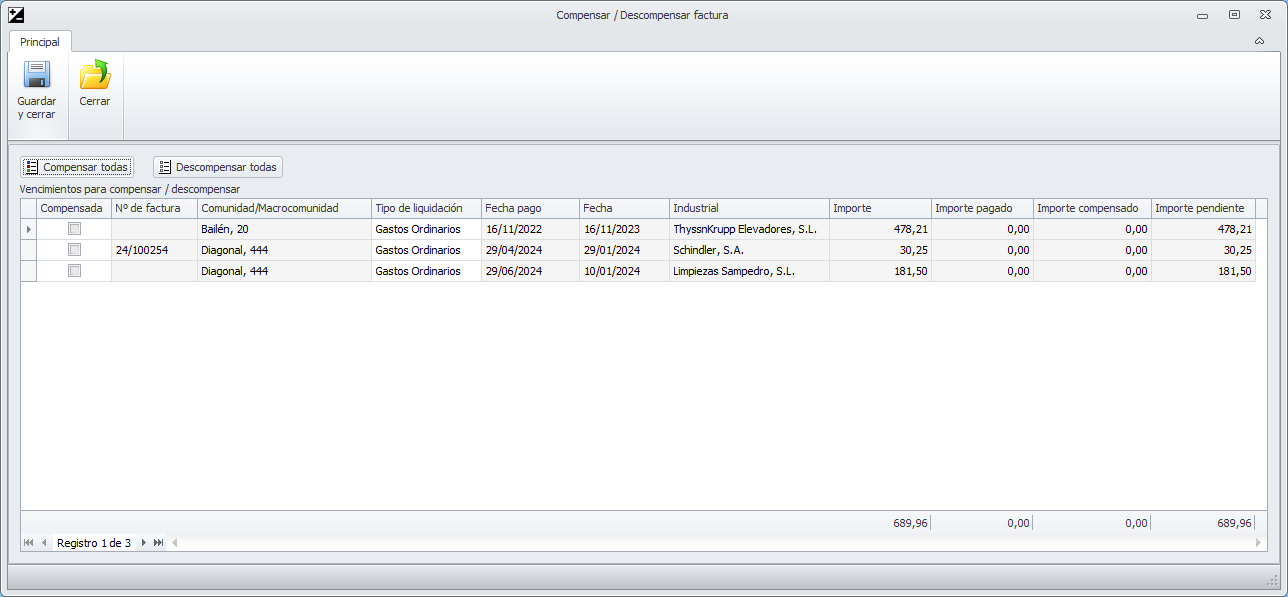Click Registro 1 de 3 record indicator
This screenshot has height=597, width=1288.
pyautogui.click(x=94, y=543)
